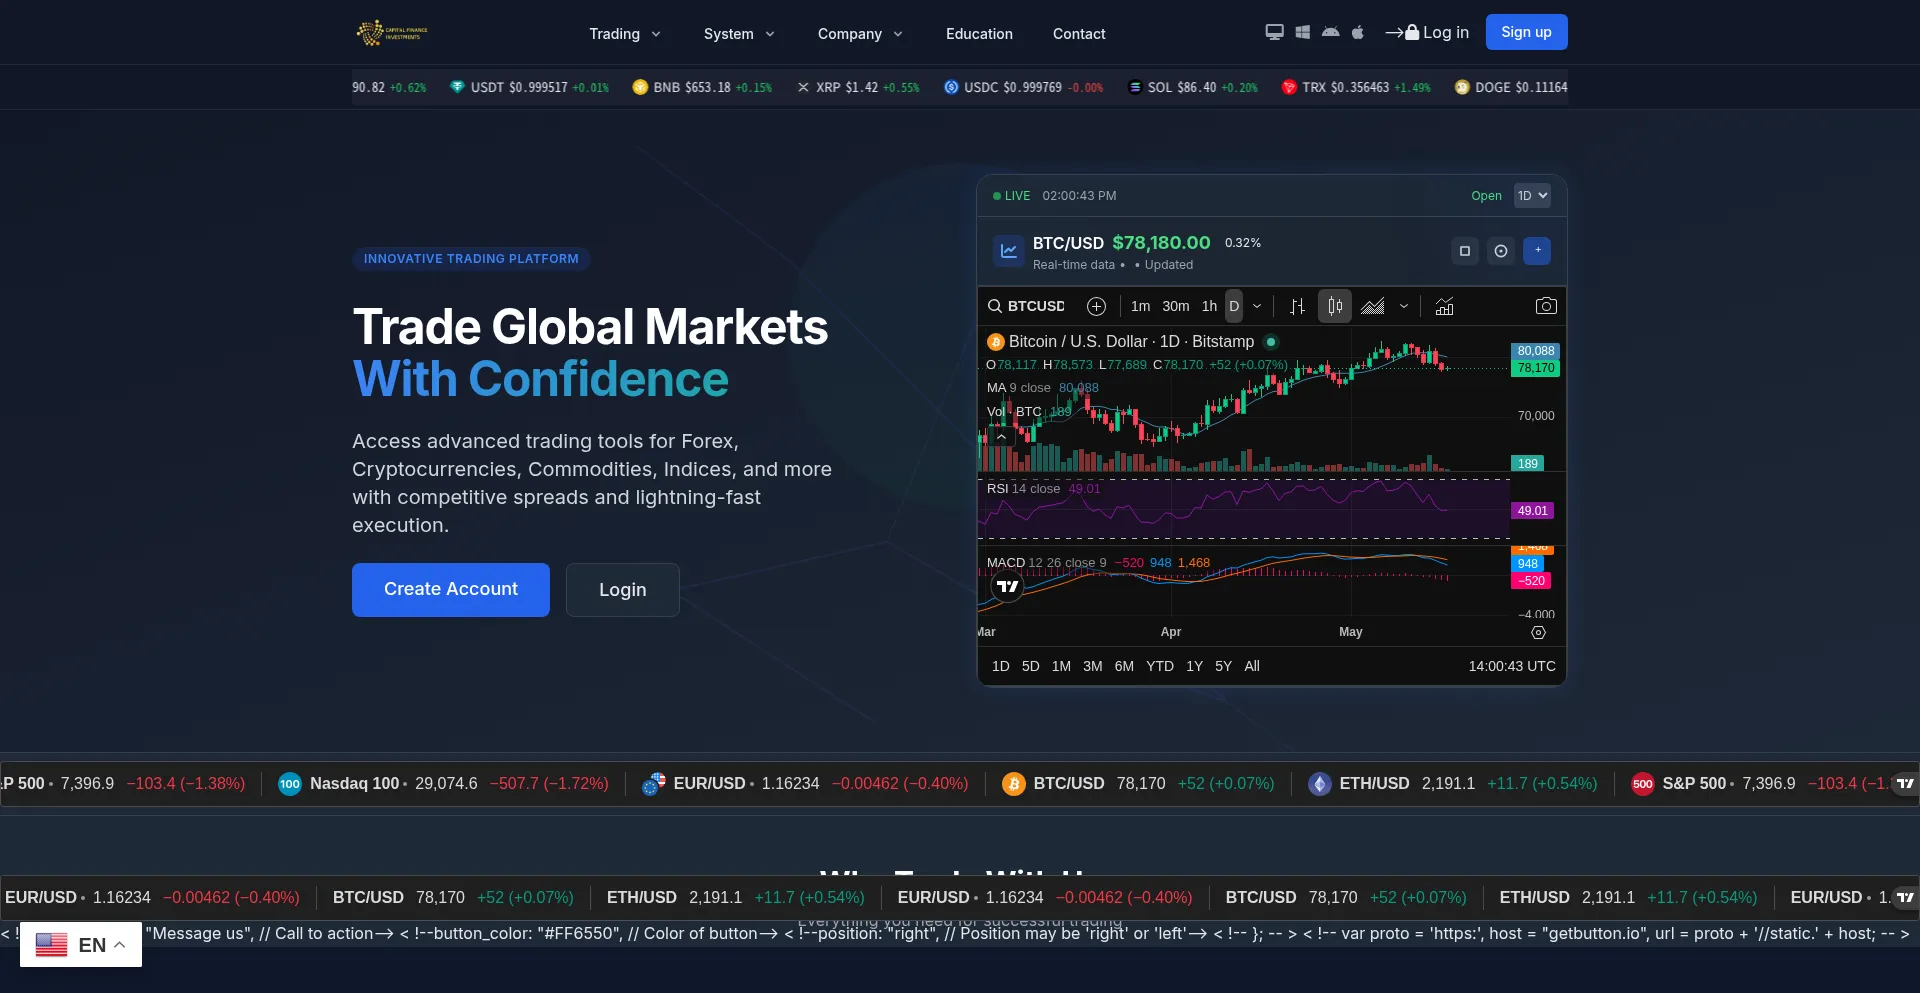The height and width of the screenshot is (993, 1920).
Task: Click the compare/add symbol plus circle icon
Action: [1096, 306]
